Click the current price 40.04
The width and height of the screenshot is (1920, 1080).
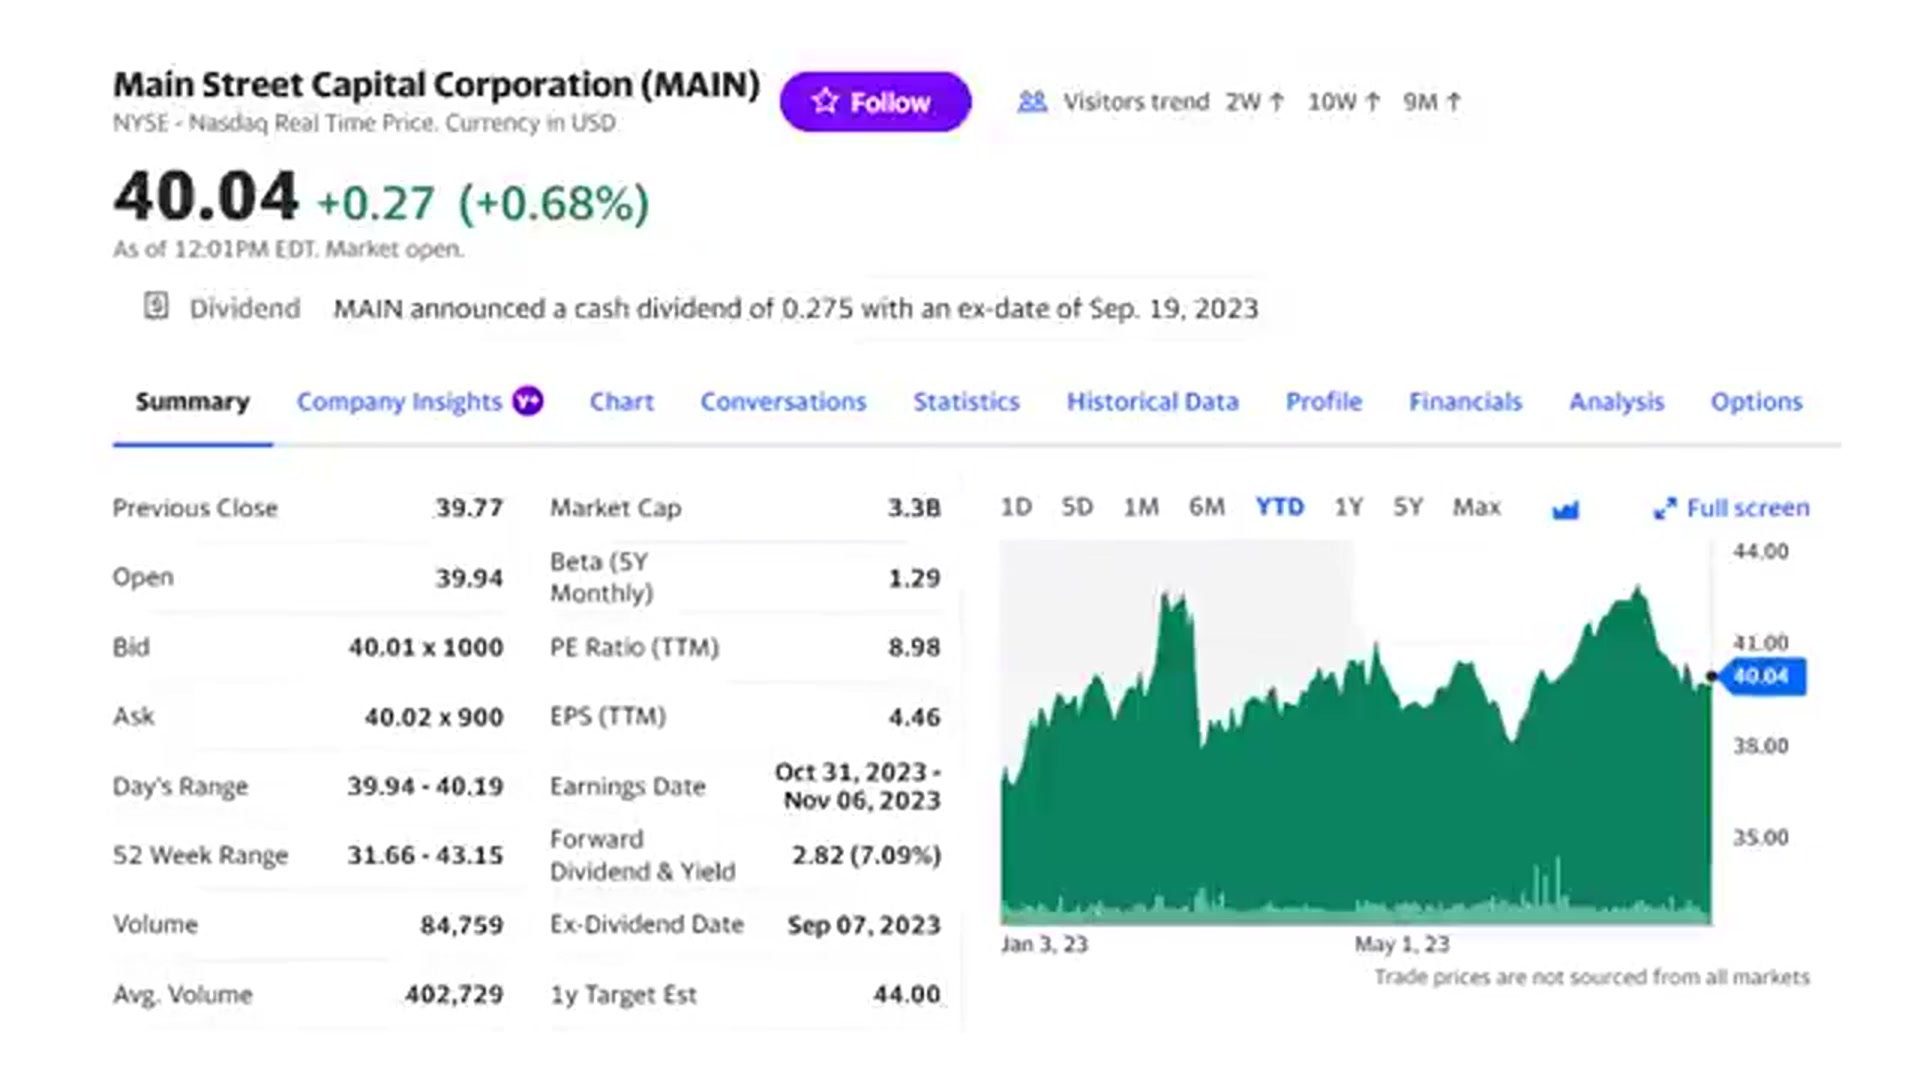pyautogui.click(x=206, y=196)
